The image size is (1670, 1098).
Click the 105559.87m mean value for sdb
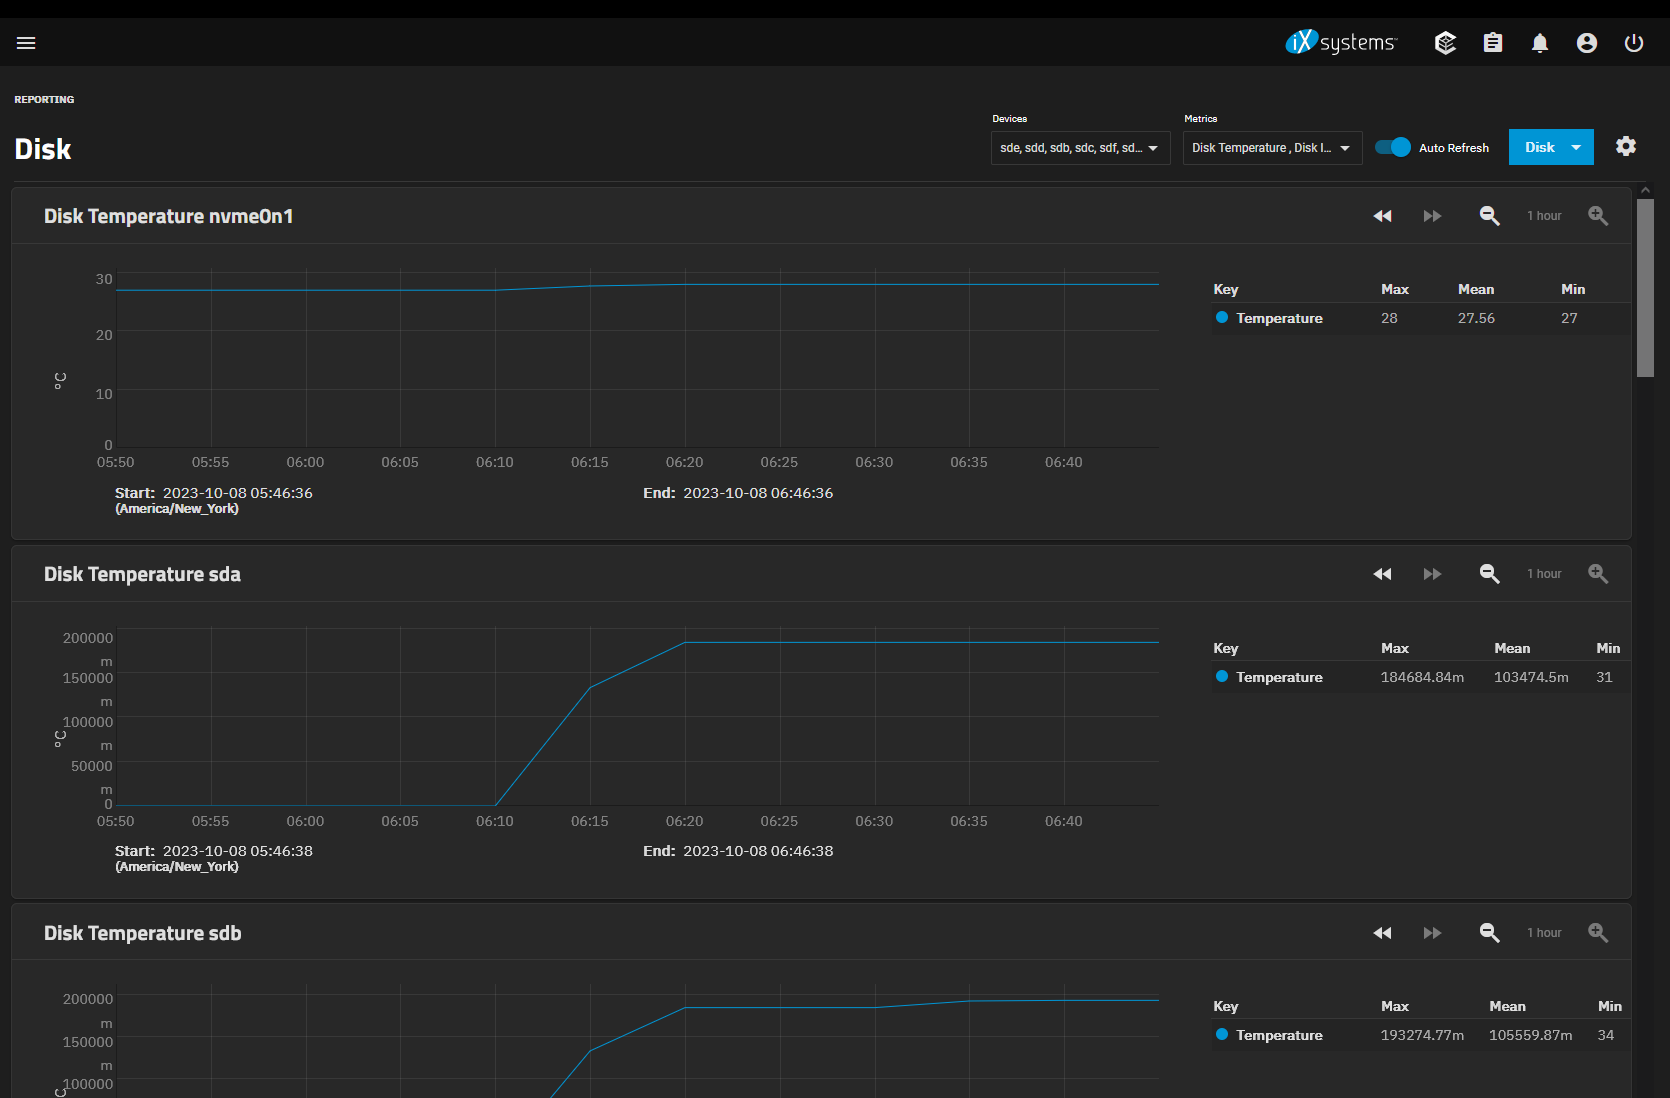click(x=1530, y=1035)
